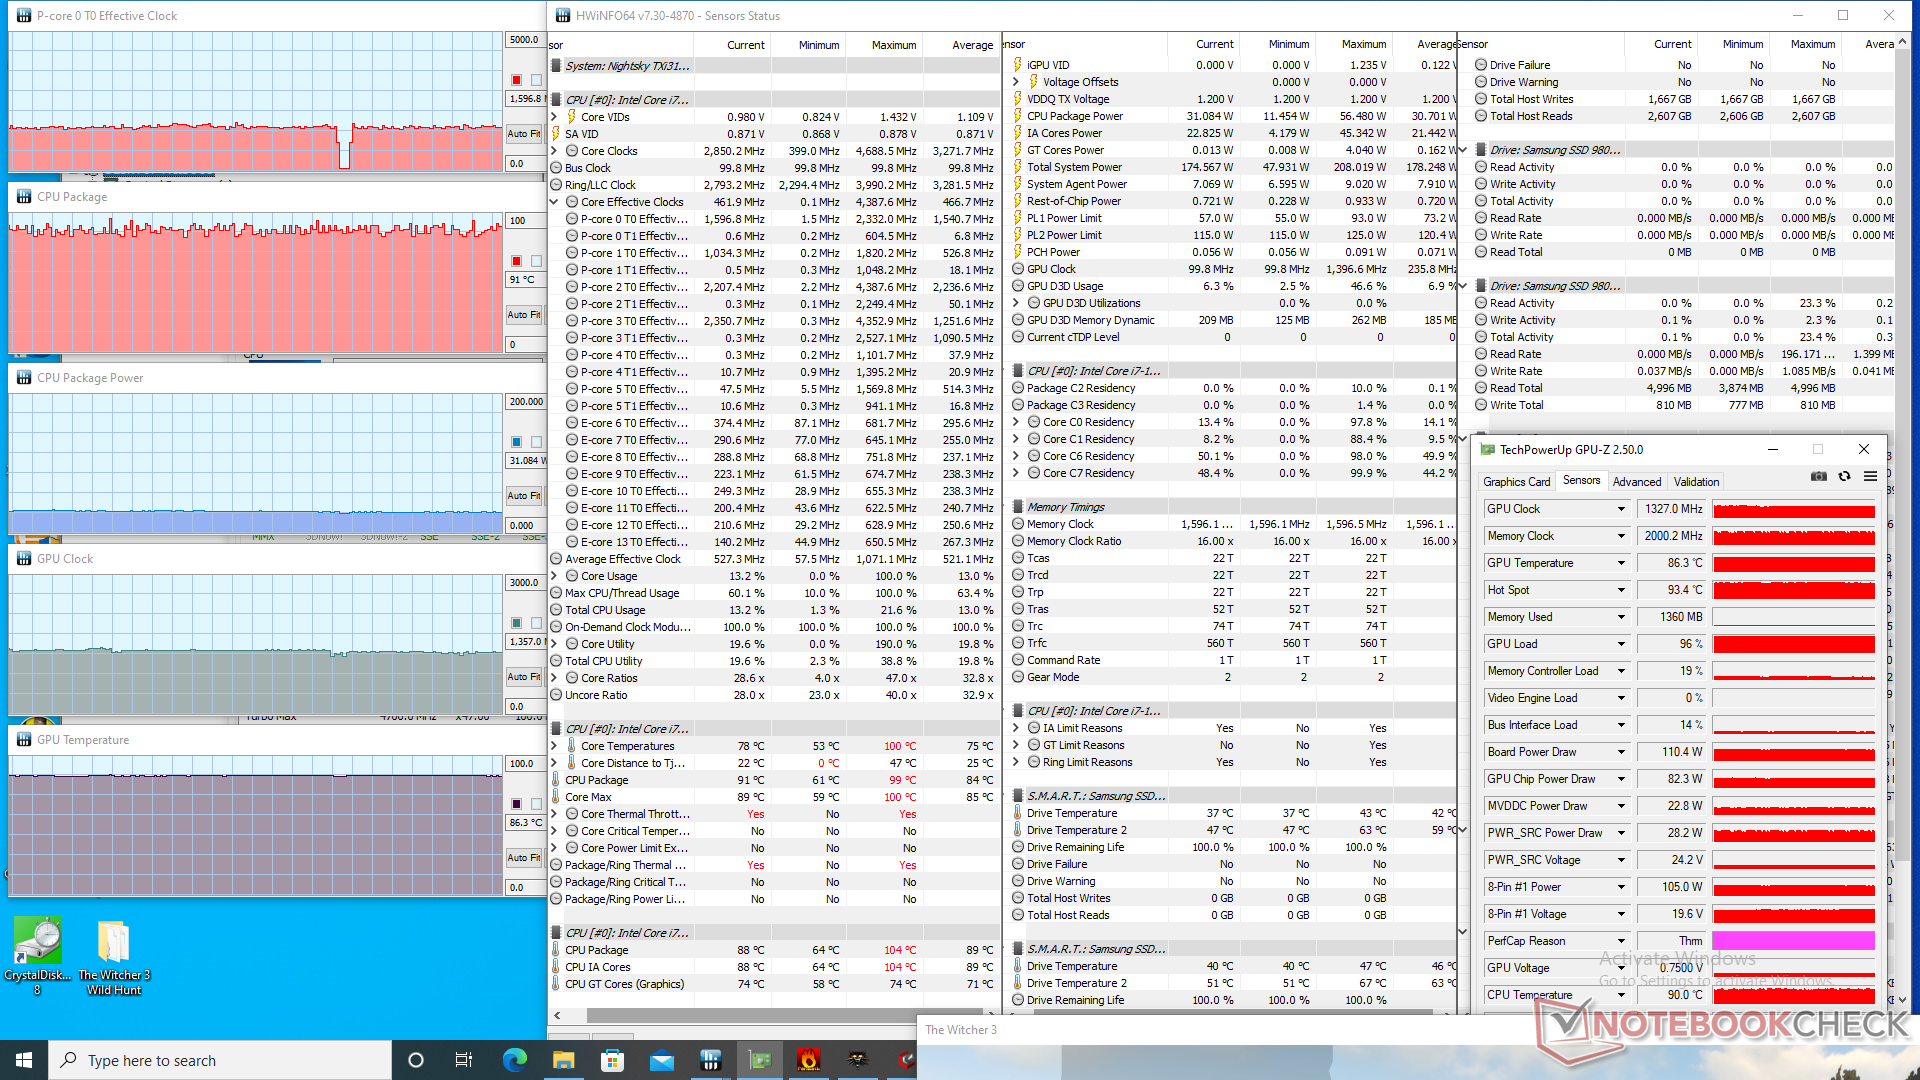Click GPU-Z refresh icon
The image size is (1920, 1080).
point(1845,477)
